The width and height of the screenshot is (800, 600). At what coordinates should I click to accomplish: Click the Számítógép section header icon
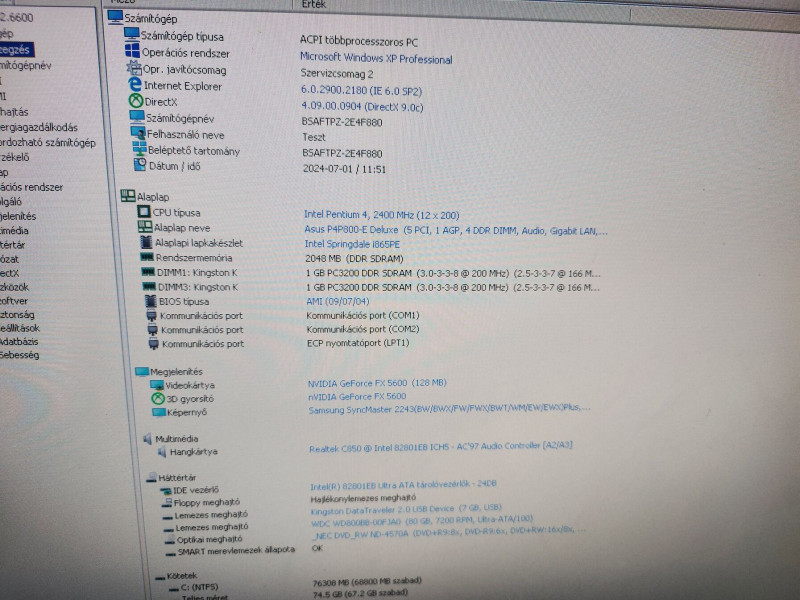[115, 17]
